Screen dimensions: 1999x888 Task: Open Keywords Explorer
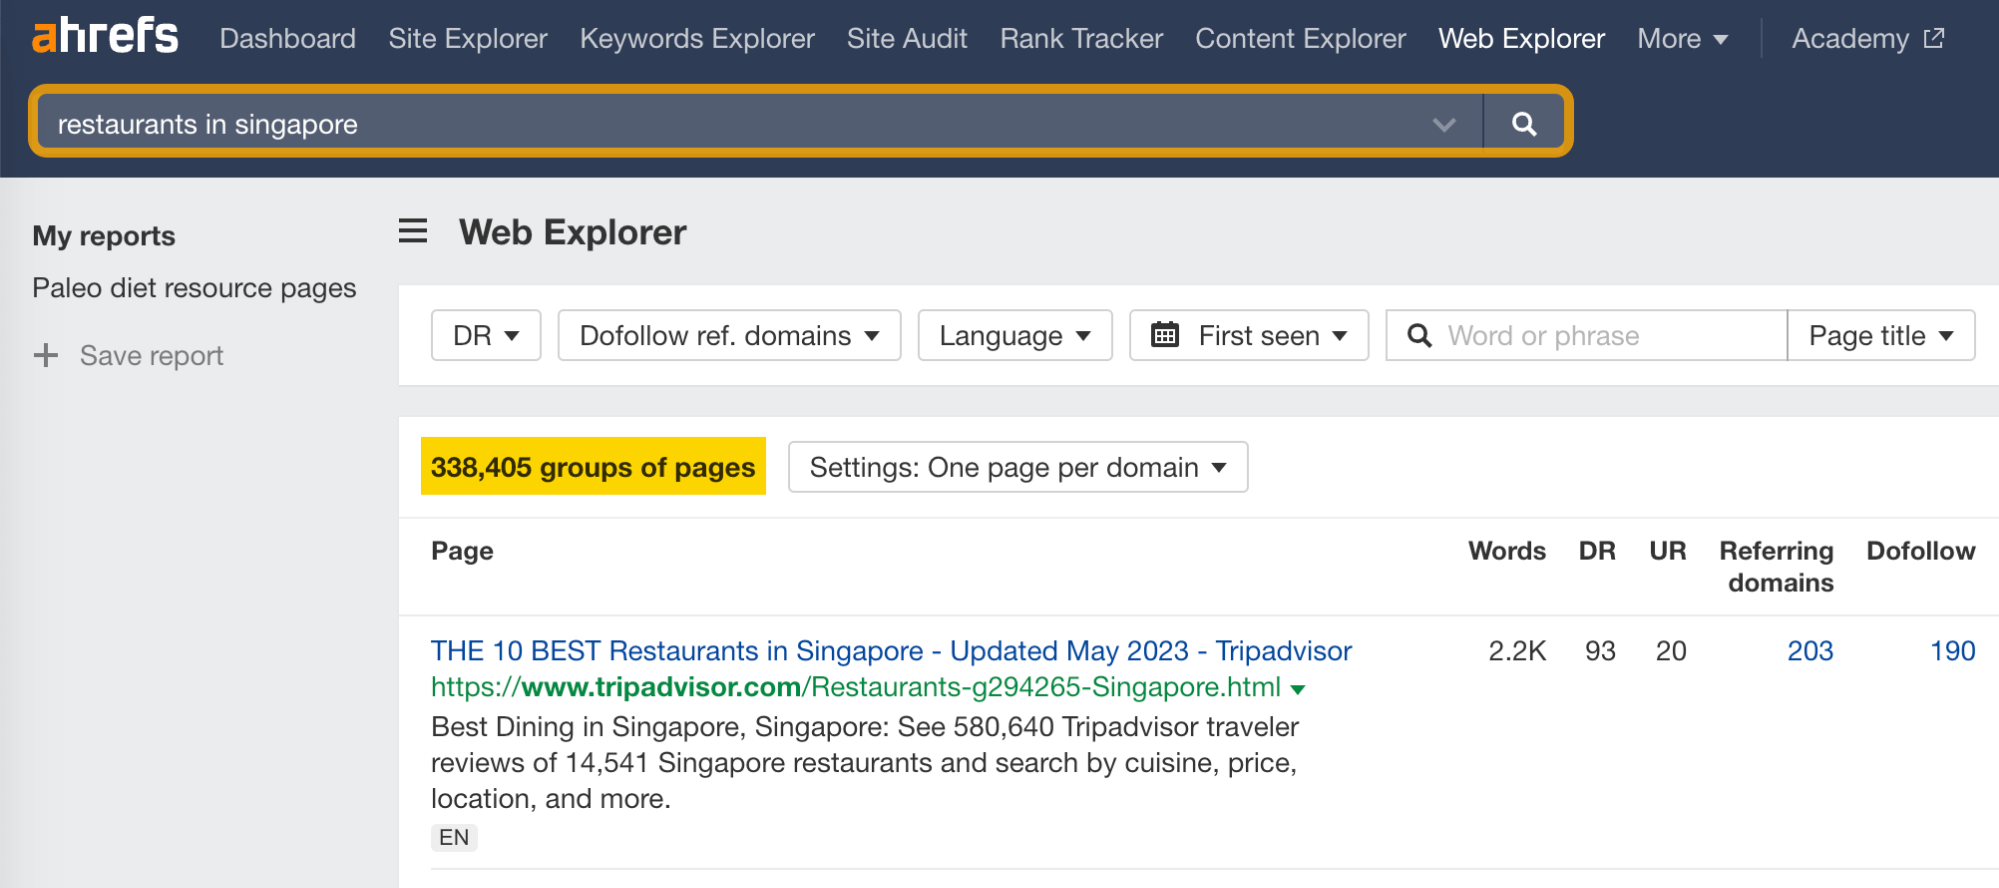(x=697, y=39)
